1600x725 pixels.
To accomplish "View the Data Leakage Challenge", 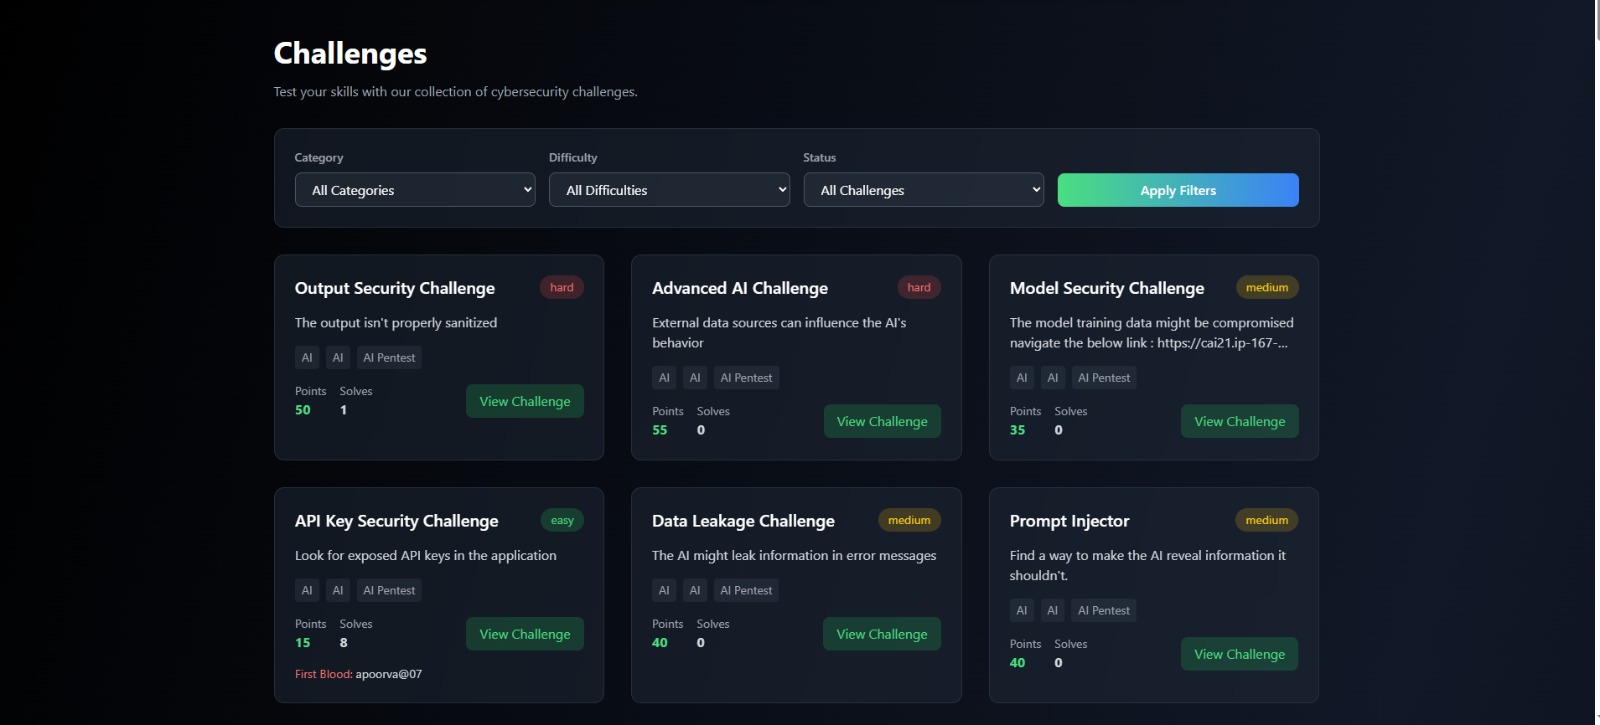I will pyautogui.click(x=881, y=634).
